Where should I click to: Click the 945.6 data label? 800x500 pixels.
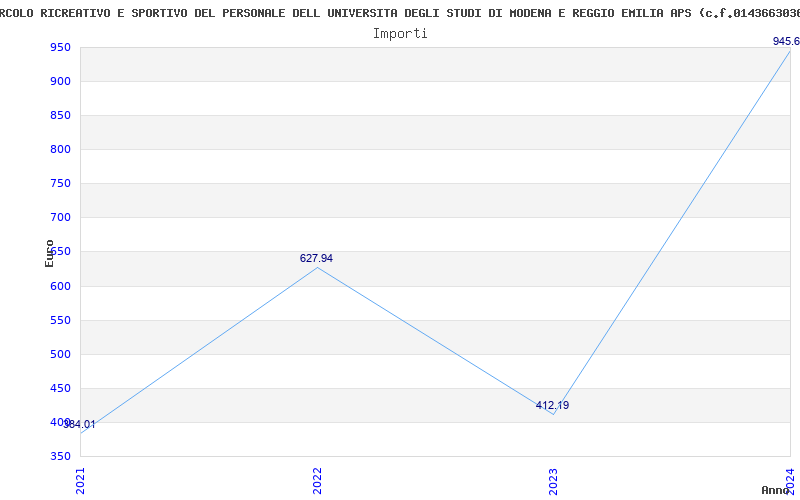click(786, 41)
